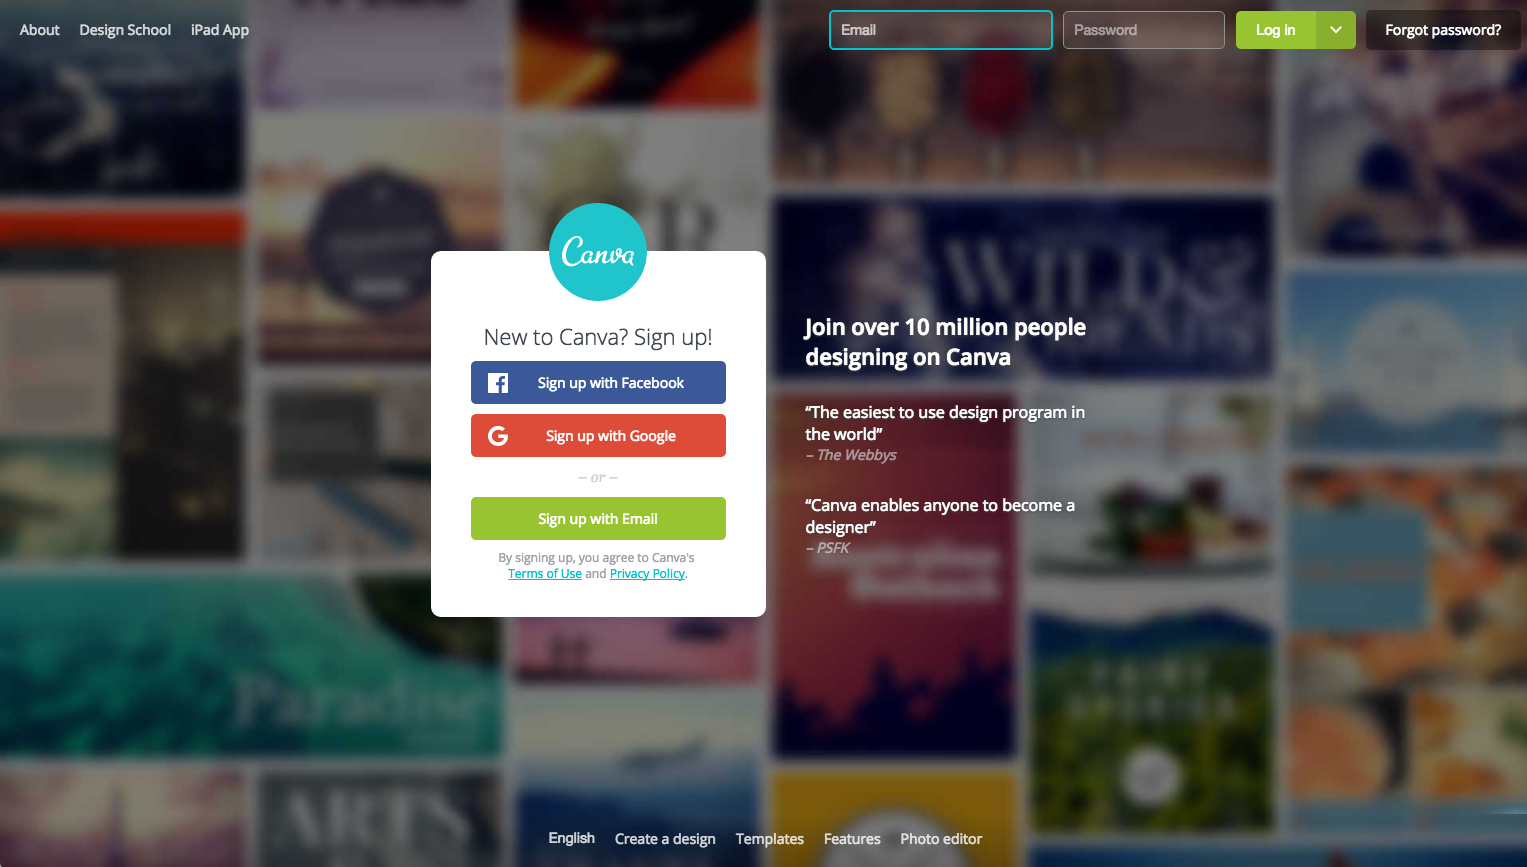
Task: Open the Templates footer link
Action: (770, 839)
